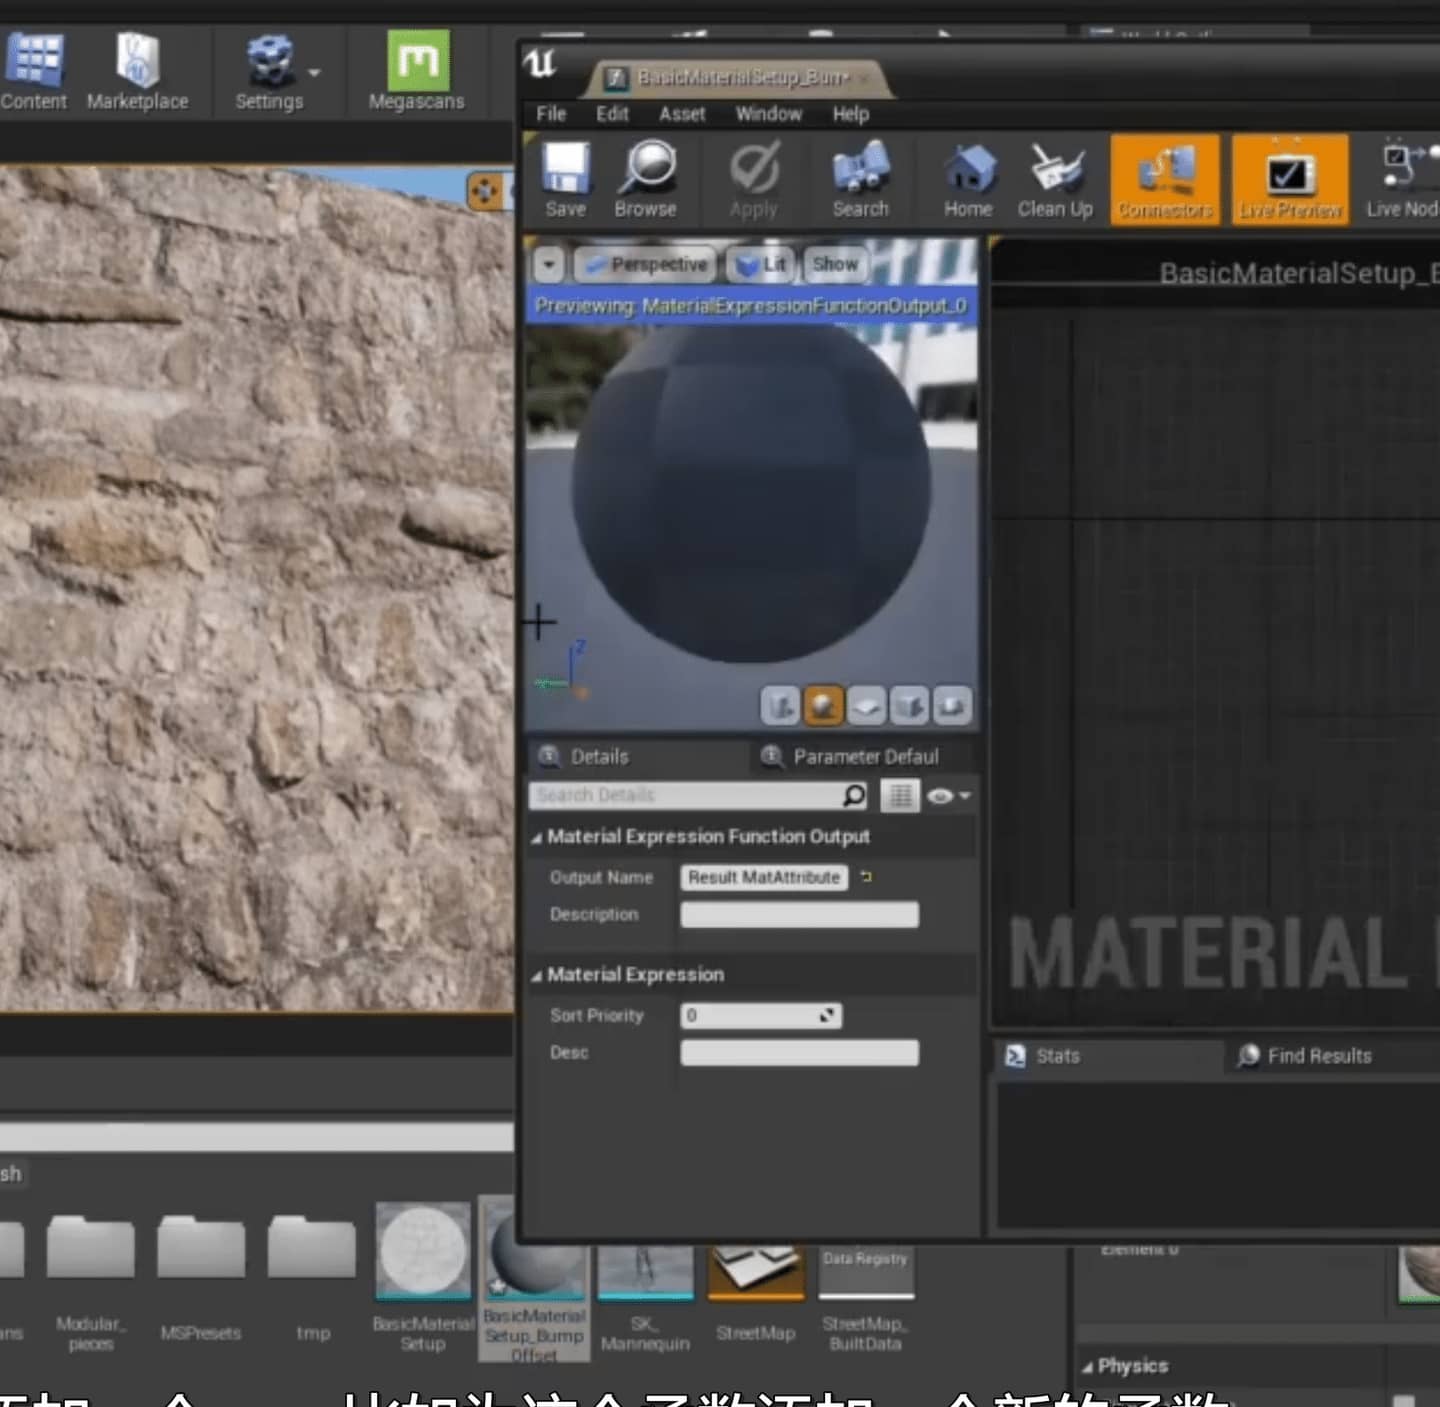Toggle Live Nodes updating

click(1402, 180)
